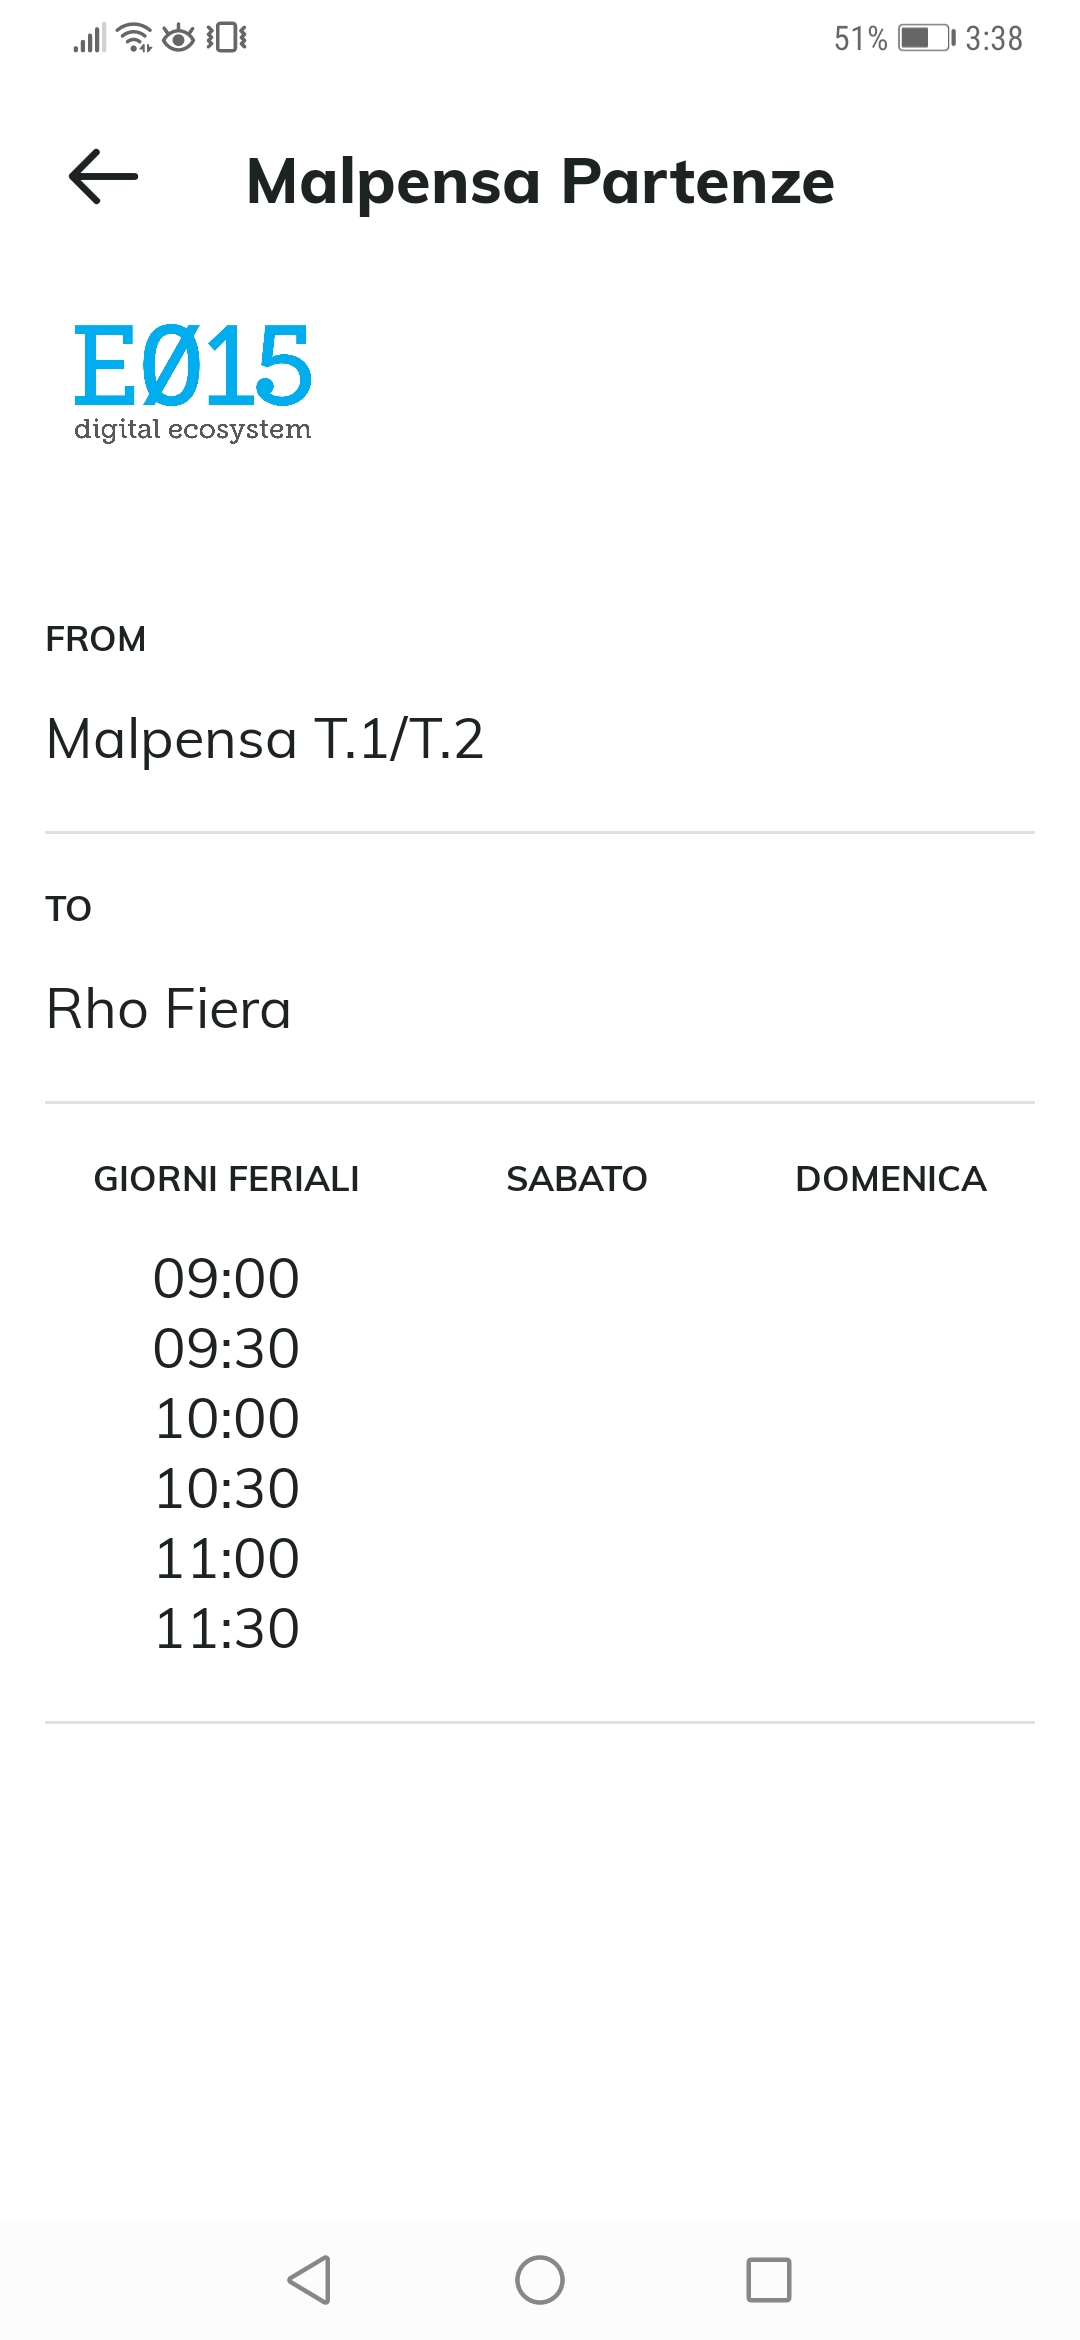Image resolution: width=1080 pixels, height=2340 pixels.
Task: Tap the eye comfort status icon
Action: point(179,38)
